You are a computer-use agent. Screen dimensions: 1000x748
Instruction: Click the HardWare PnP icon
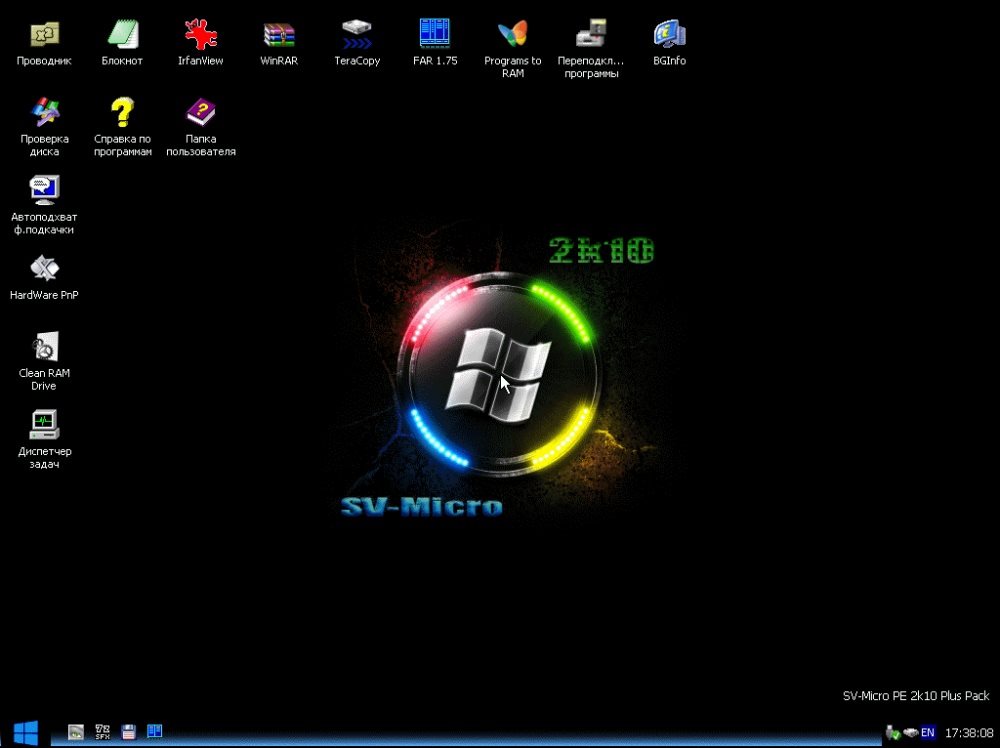click(x=44, y=268)
